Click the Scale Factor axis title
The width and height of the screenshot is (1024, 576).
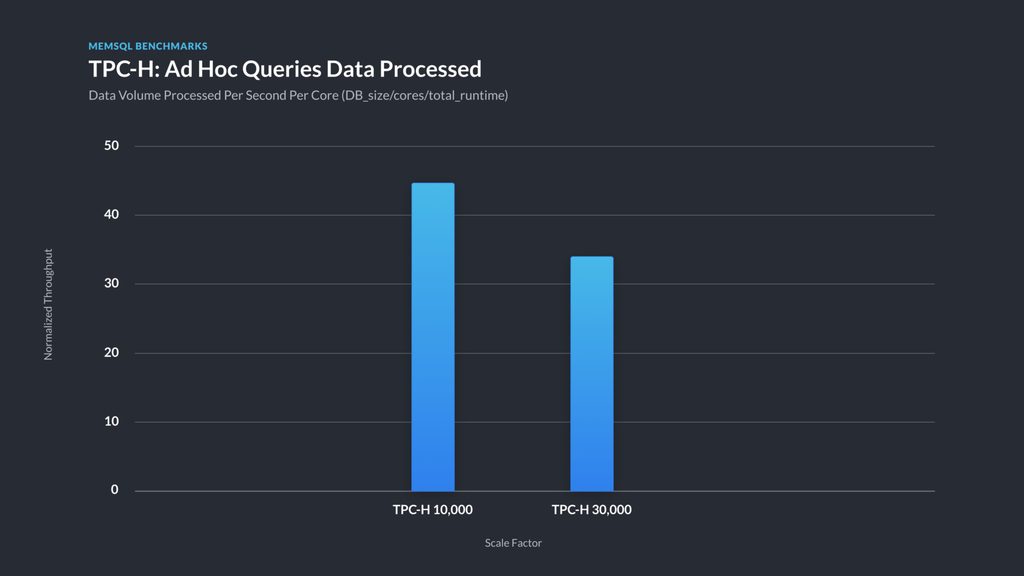click(513, 543)
